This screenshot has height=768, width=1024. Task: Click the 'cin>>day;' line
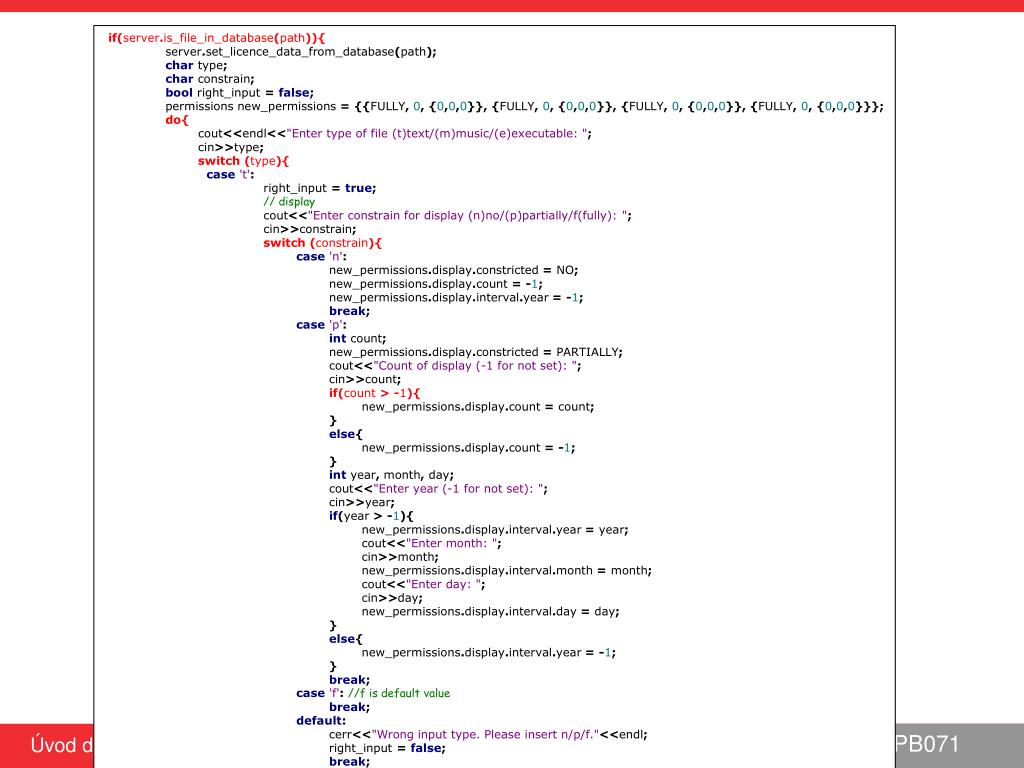point(392,598)
